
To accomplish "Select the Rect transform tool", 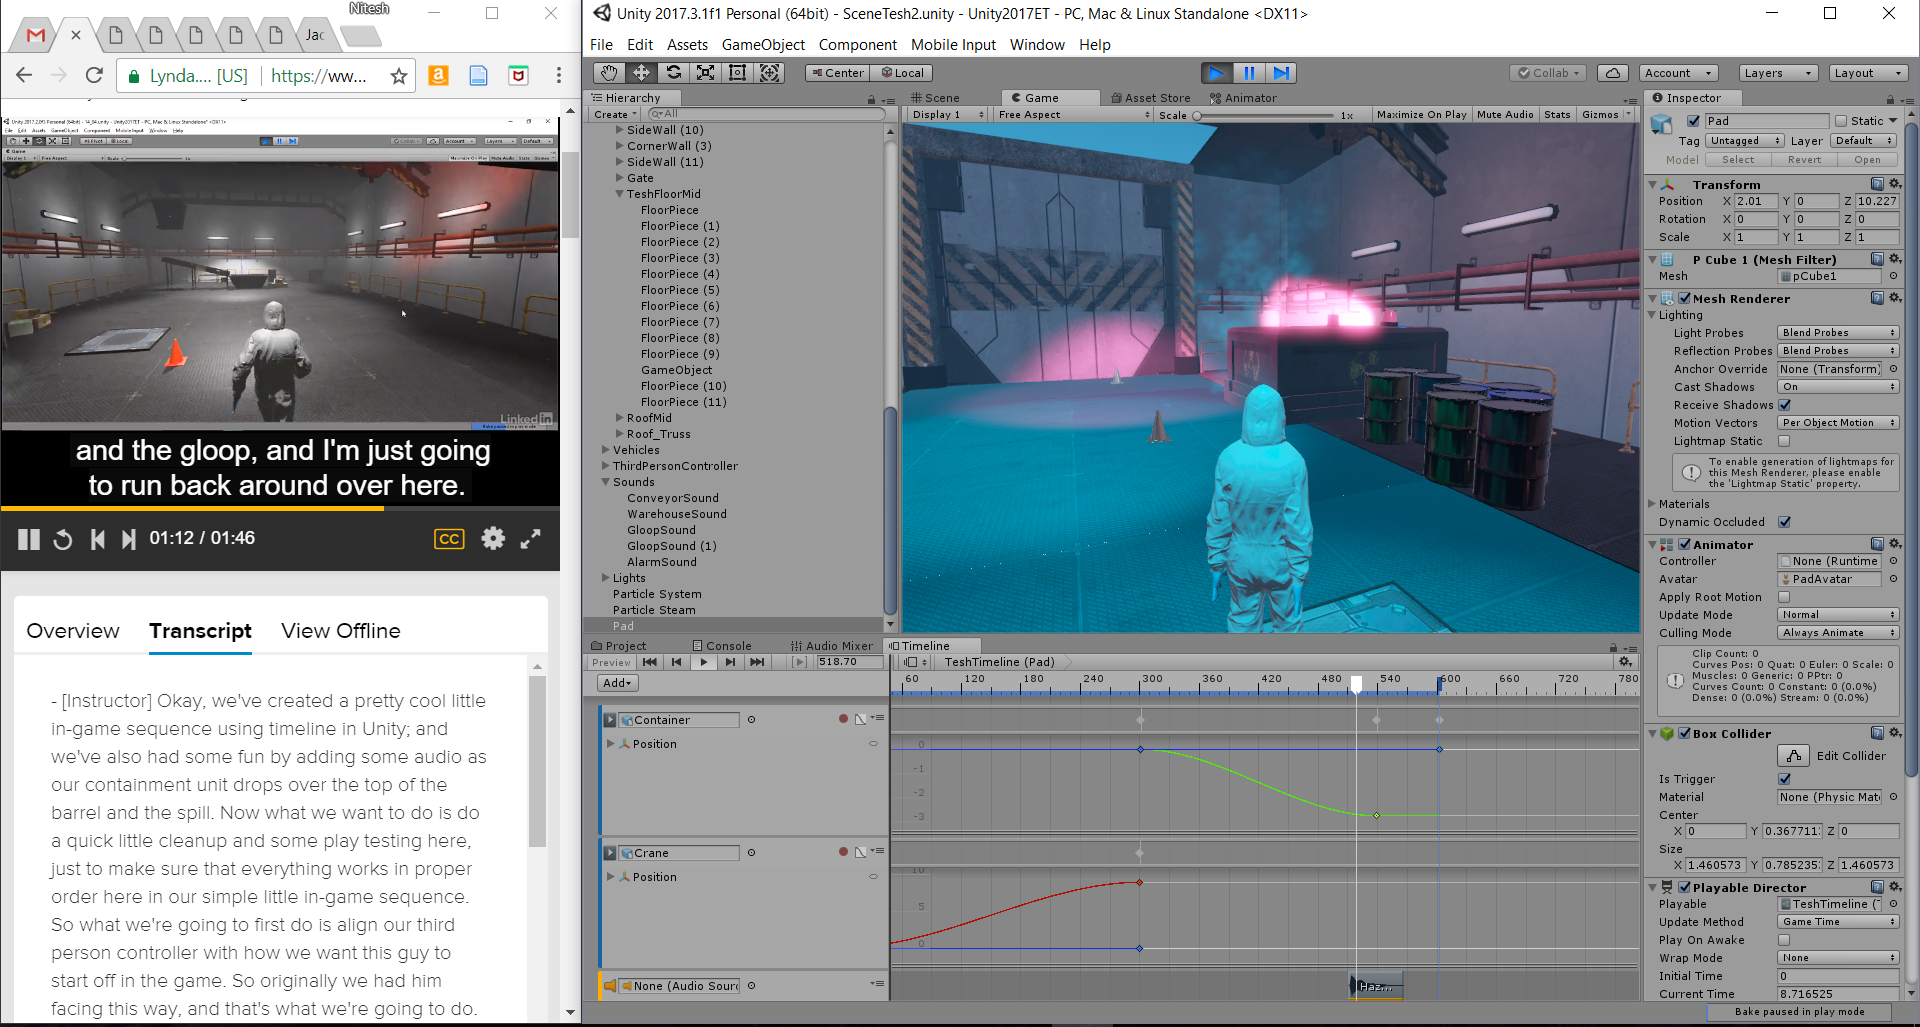I will (x=737, y=73).
